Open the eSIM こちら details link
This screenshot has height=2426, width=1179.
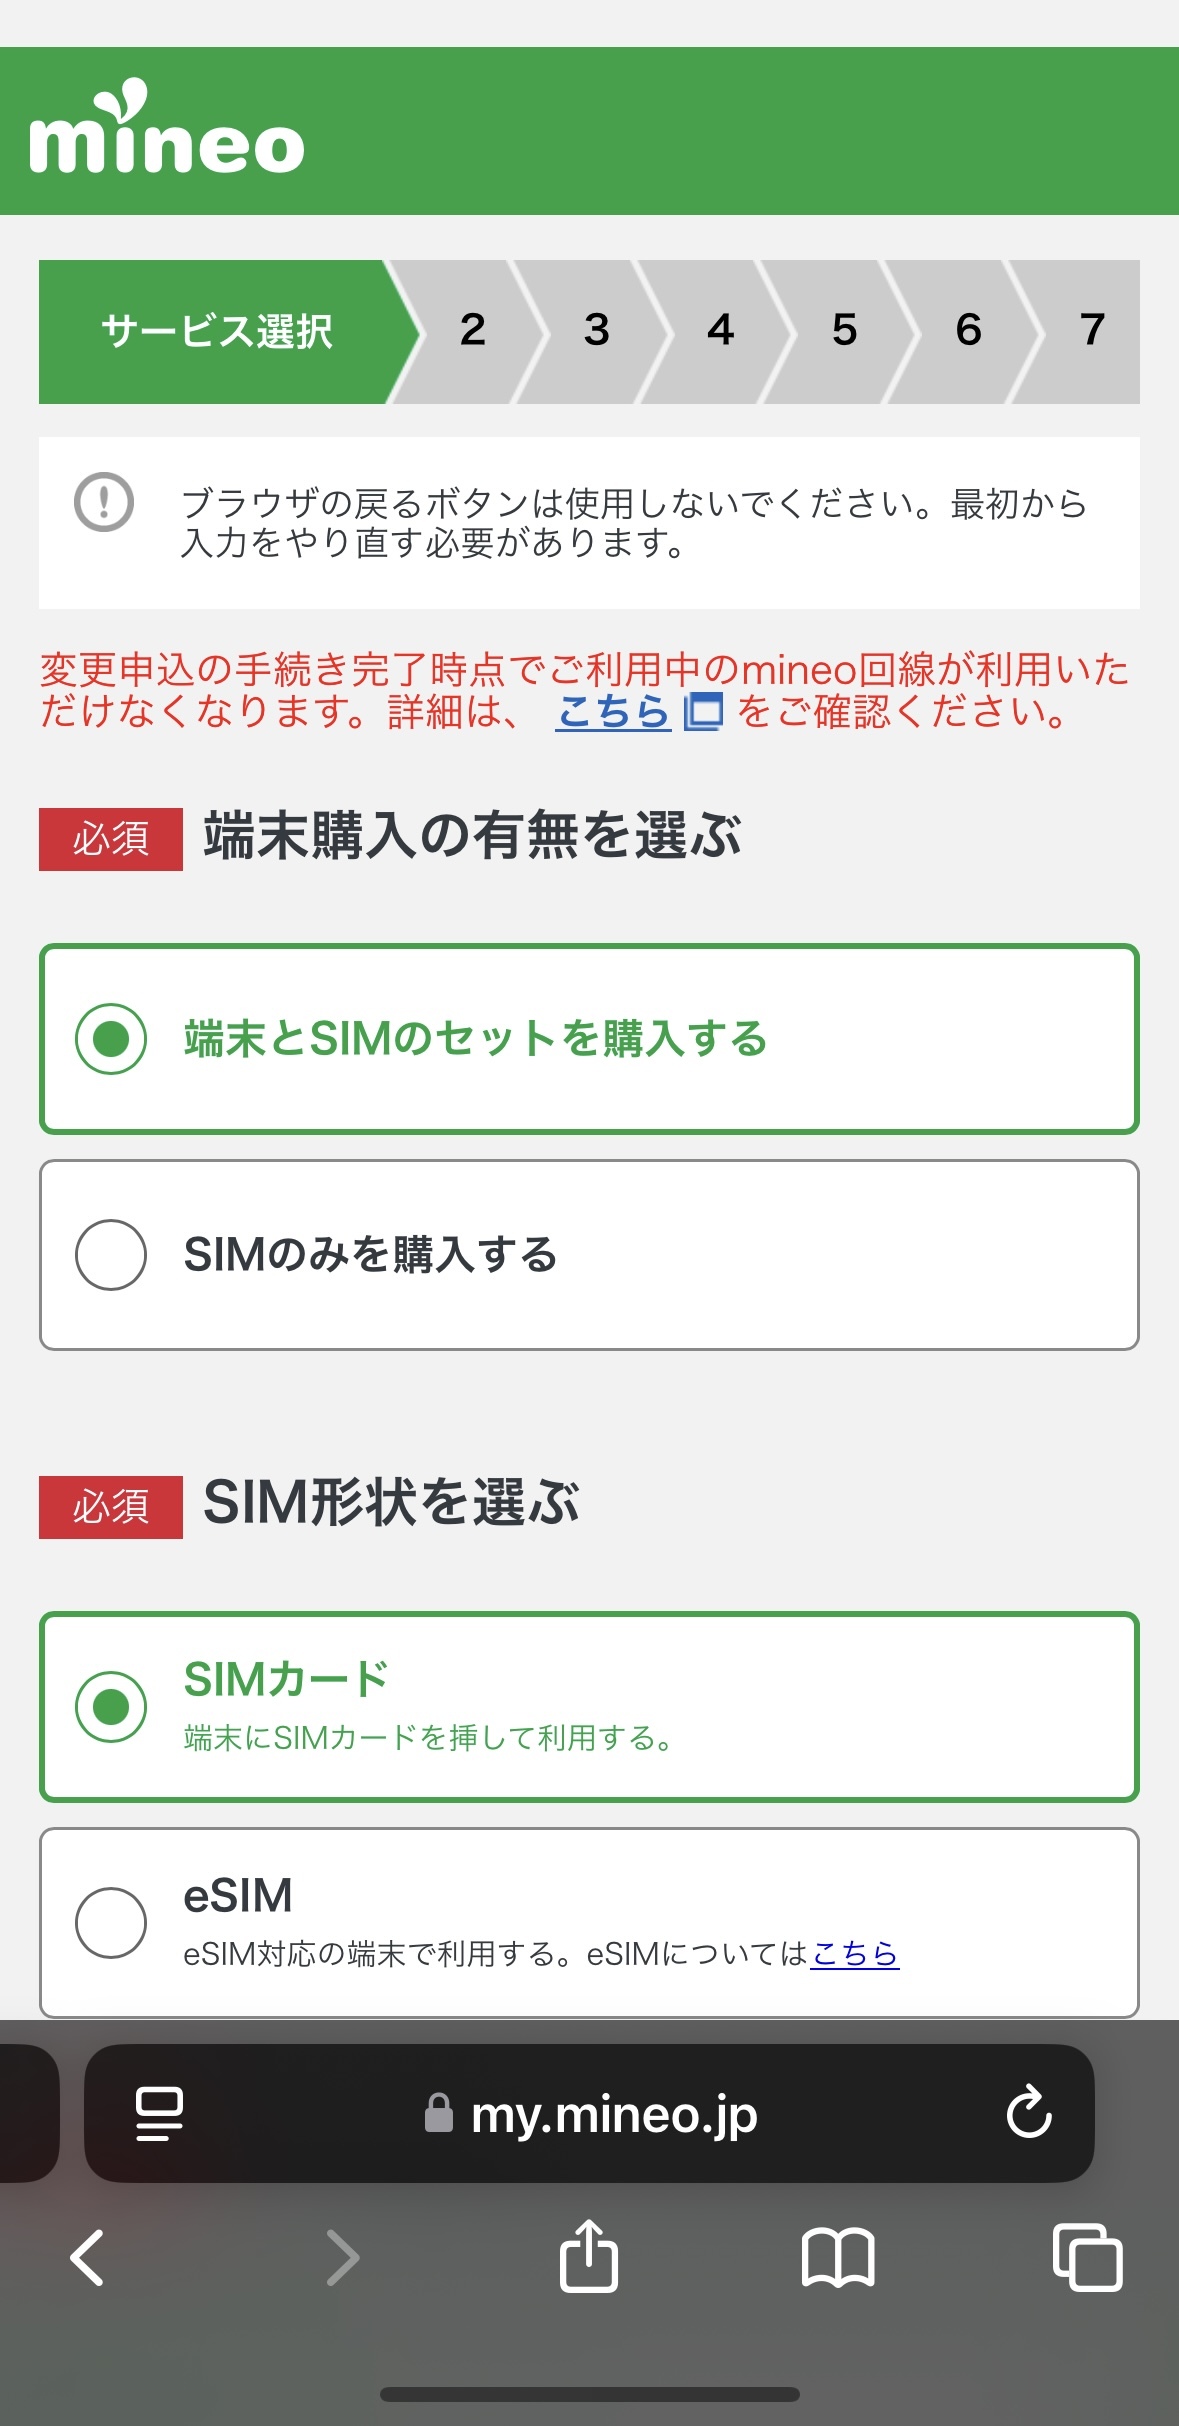(855, 1953)
